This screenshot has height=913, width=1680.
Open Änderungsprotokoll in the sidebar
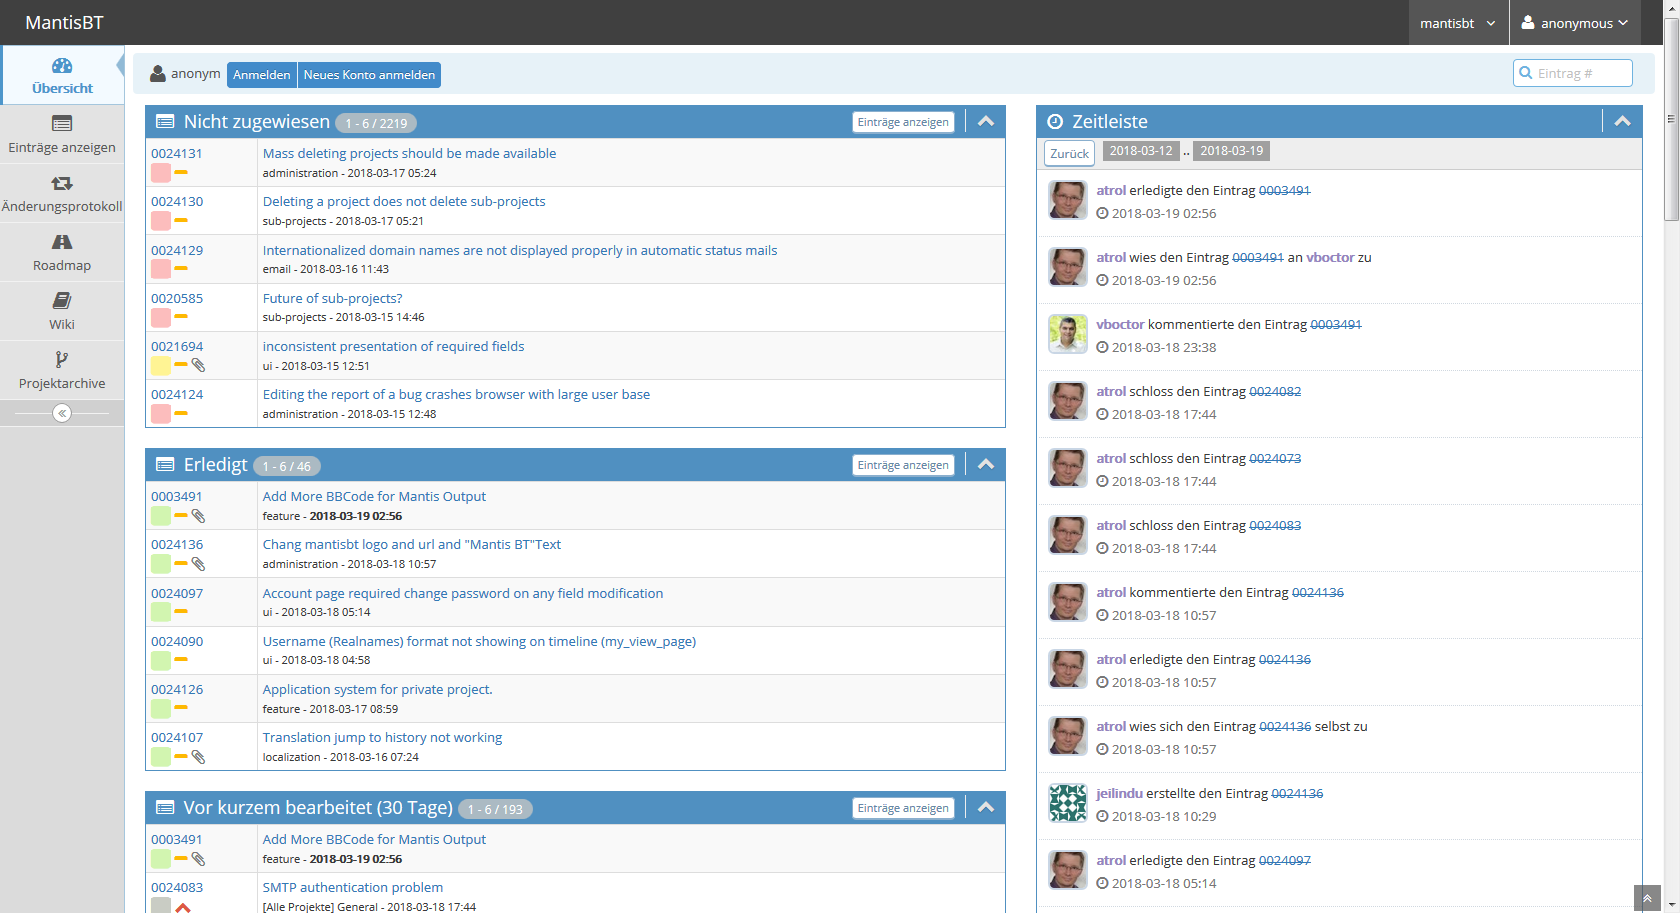[62, 184]
